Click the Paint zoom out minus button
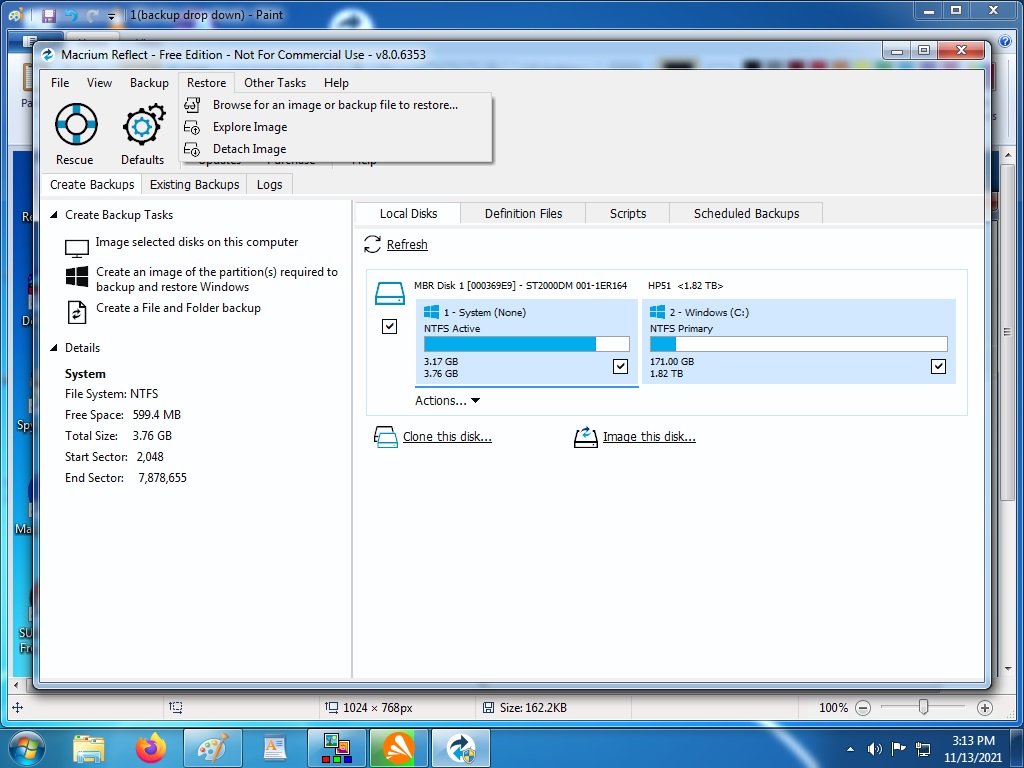The image size is (1024, 768). point(863,708)
